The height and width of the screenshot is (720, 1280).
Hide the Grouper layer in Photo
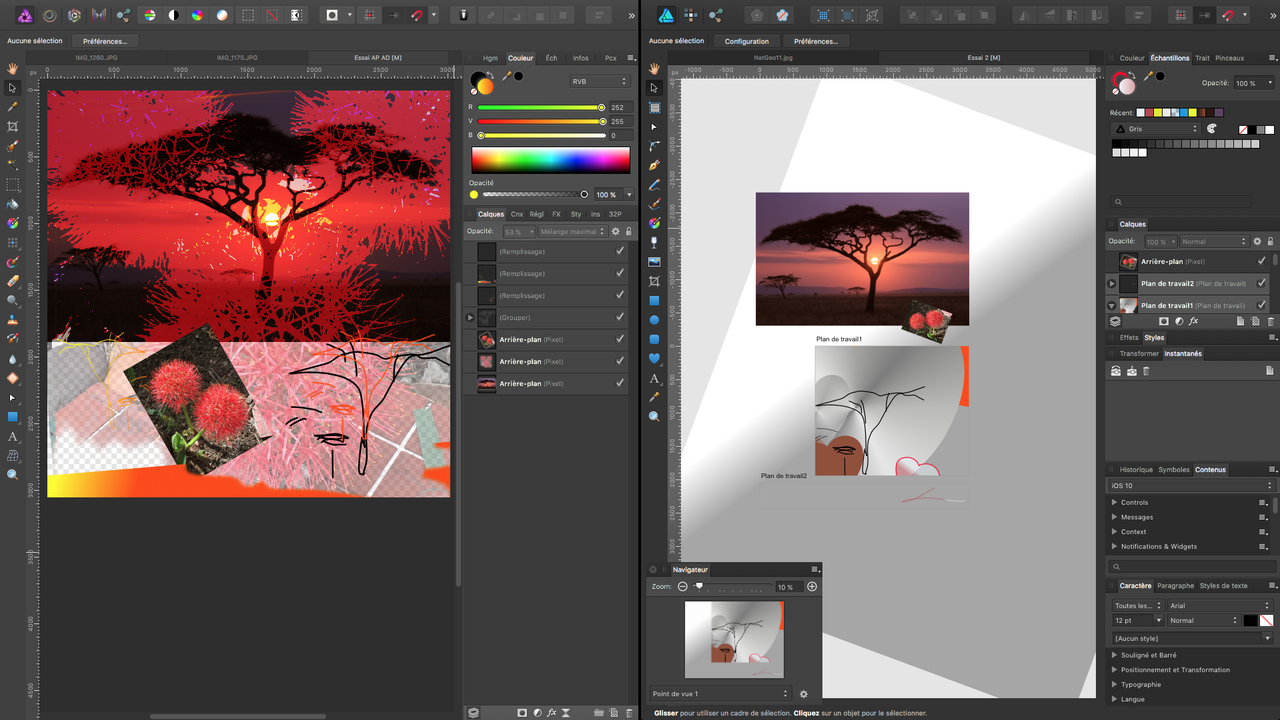click(x=620, y=317)
